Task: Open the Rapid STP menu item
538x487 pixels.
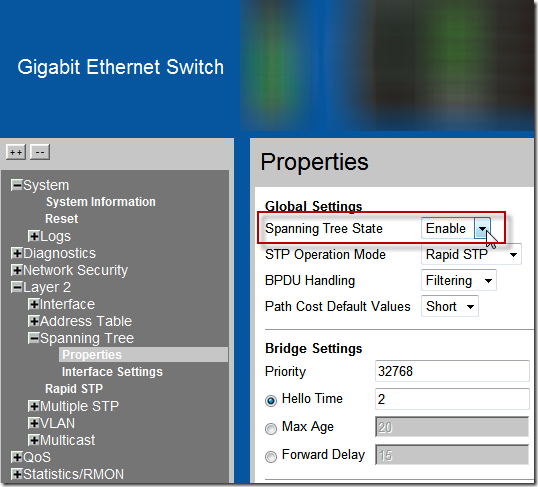Action: 74,389
